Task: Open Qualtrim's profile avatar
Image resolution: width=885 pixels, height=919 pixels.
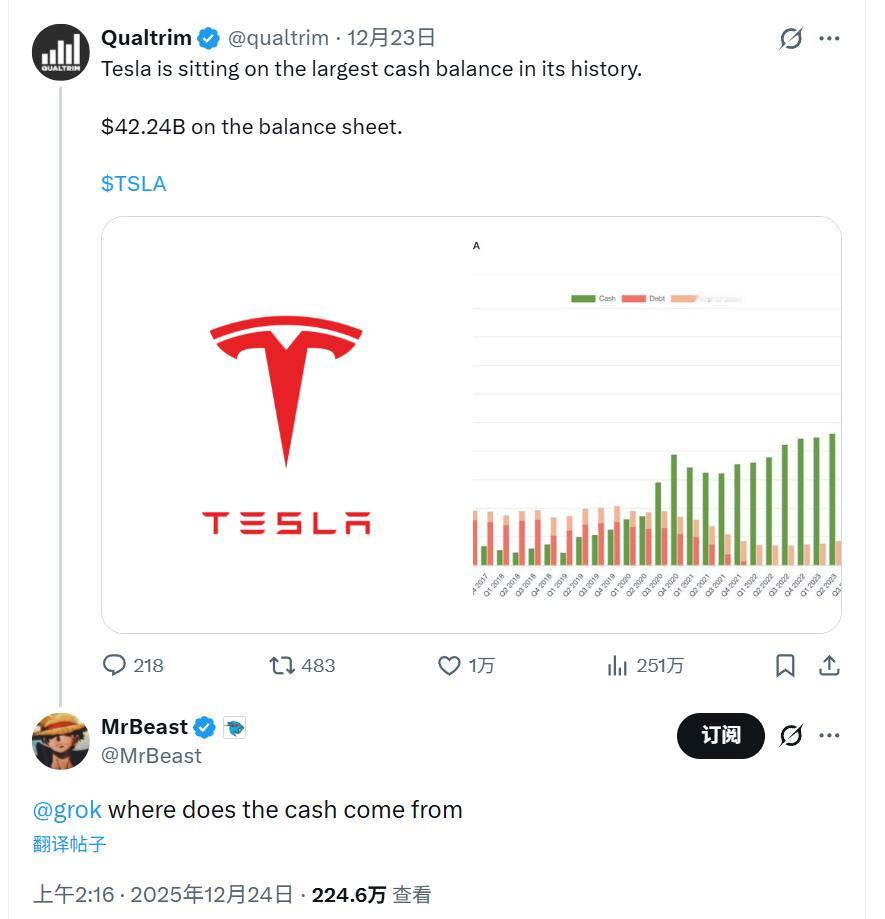Action: click(x=61, y=52)
